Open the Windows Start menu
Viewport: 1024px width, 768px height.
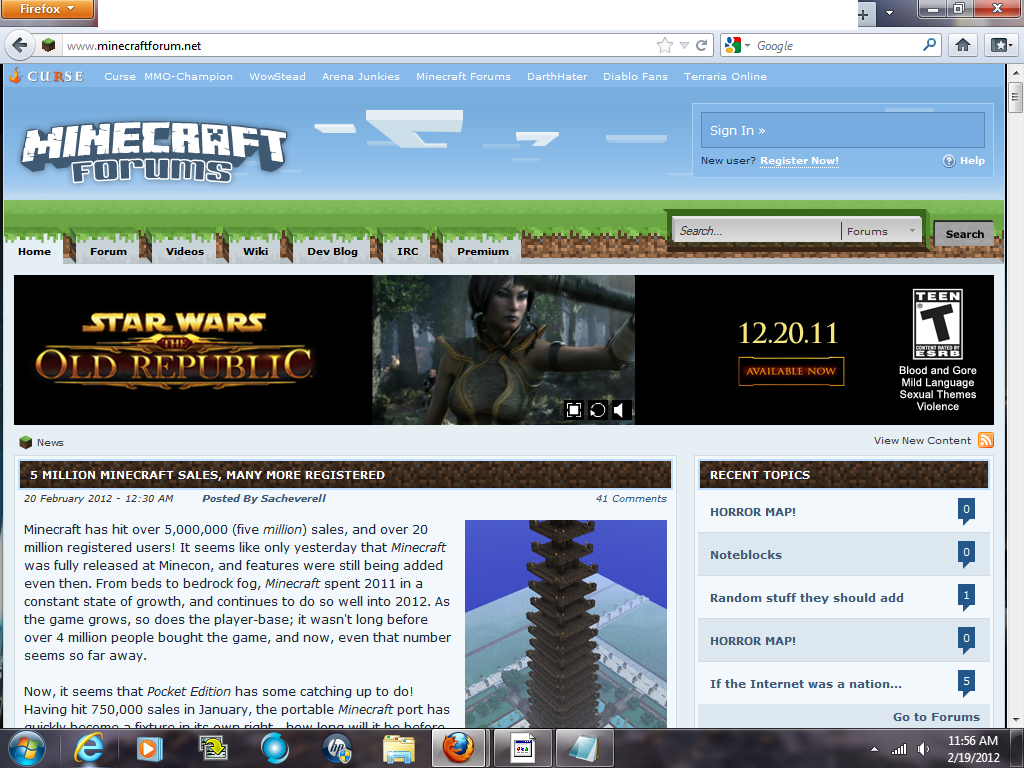coord(26,748)
